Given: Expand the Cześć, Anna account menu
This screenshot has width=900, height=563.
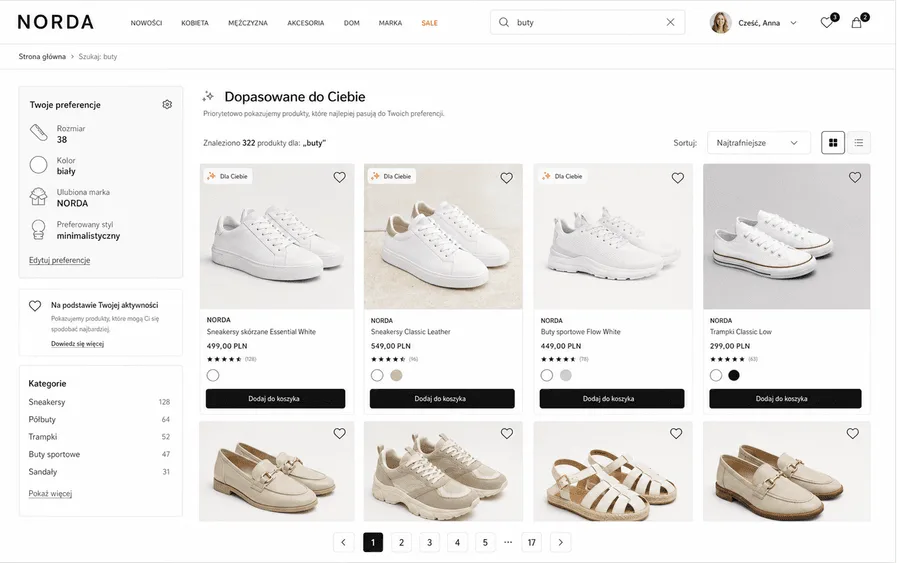Looking at the screenshot, I should click(754, 23).
